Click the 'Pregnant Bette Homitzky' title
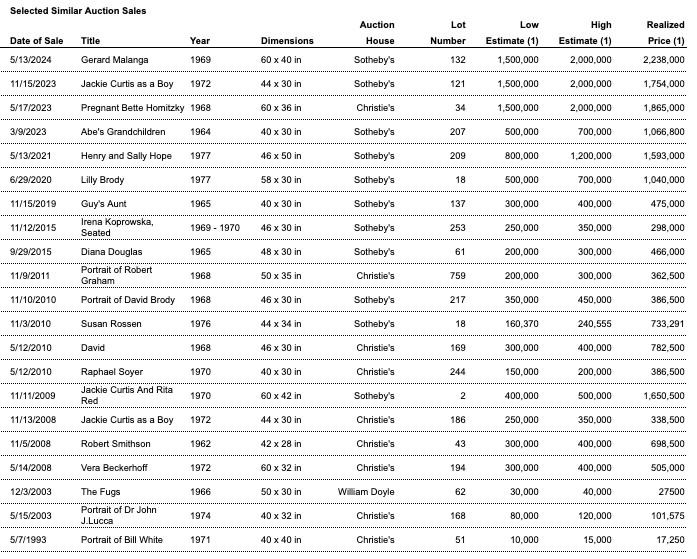Image resolution: width=697 pixels, height=559 pixels. point(133,108)
